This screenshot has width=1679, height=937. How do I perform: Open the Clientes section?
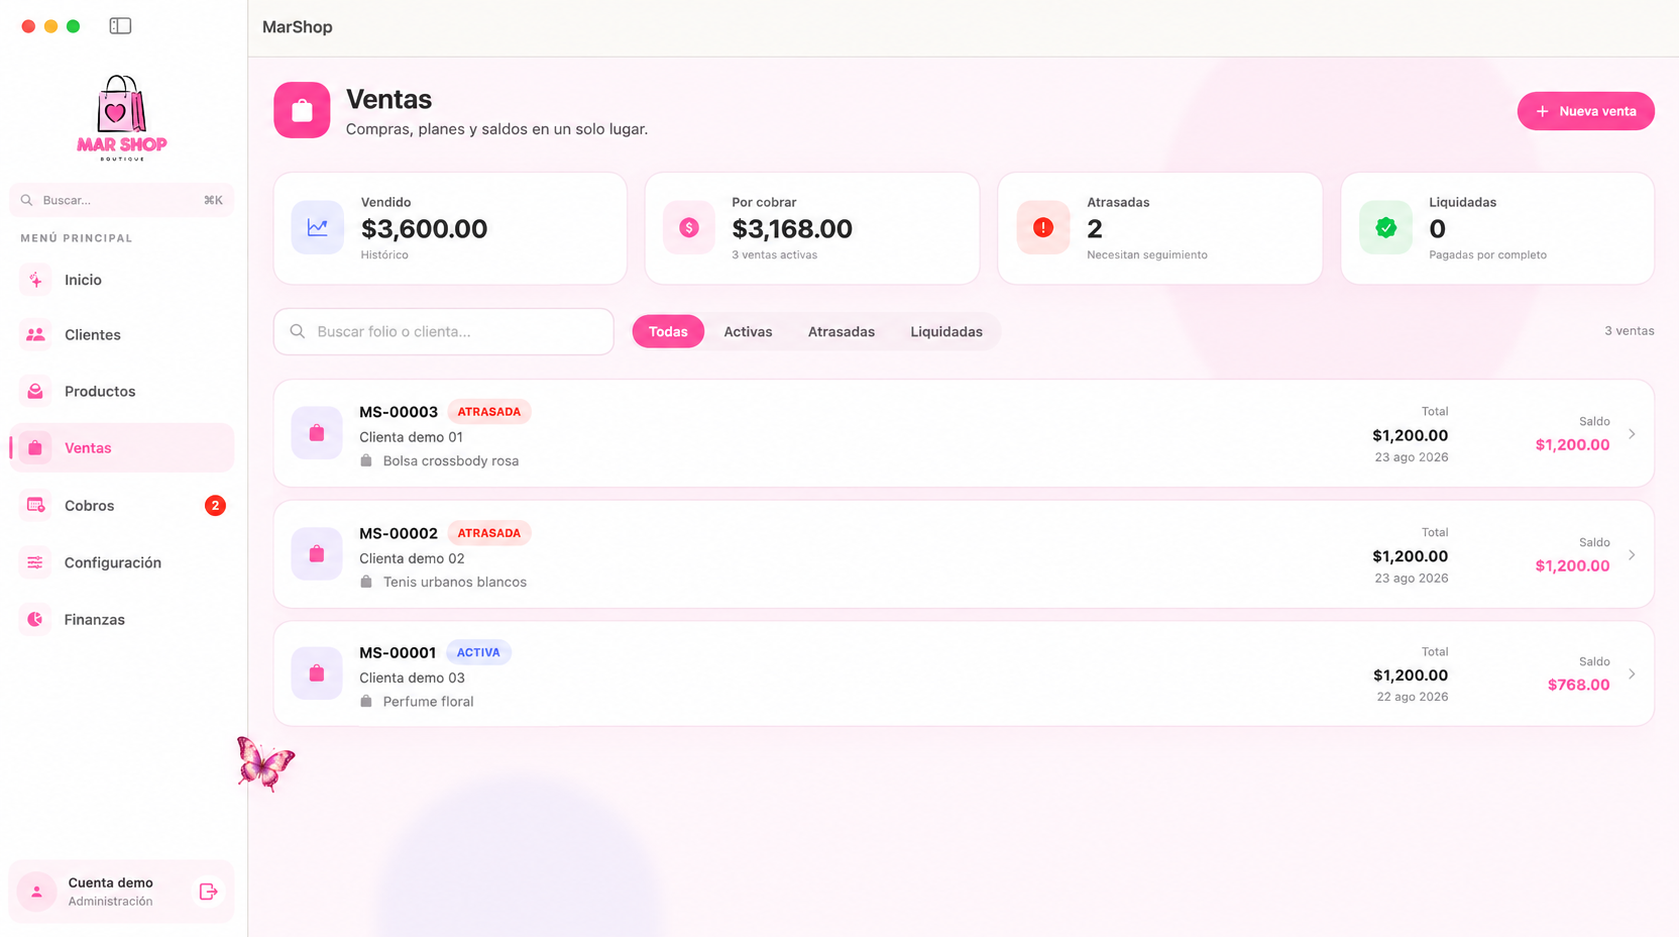(x=122, y=335)
